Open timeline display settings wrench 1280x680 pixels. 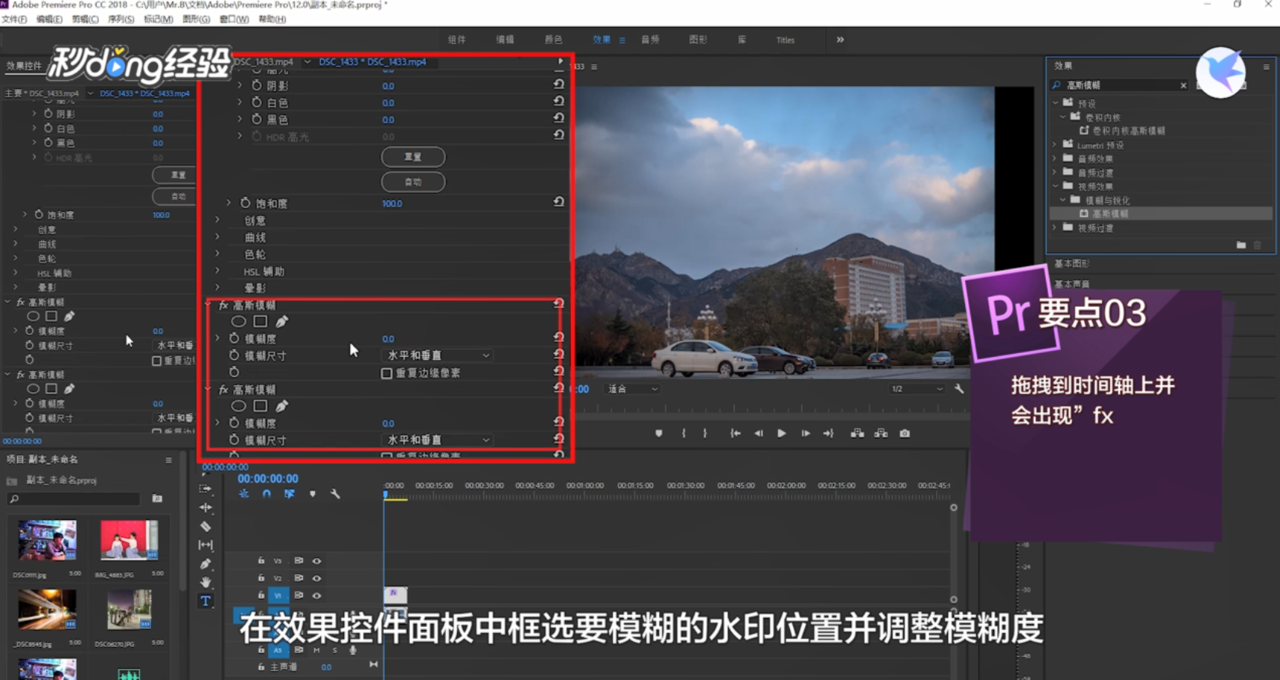point(335,494)
